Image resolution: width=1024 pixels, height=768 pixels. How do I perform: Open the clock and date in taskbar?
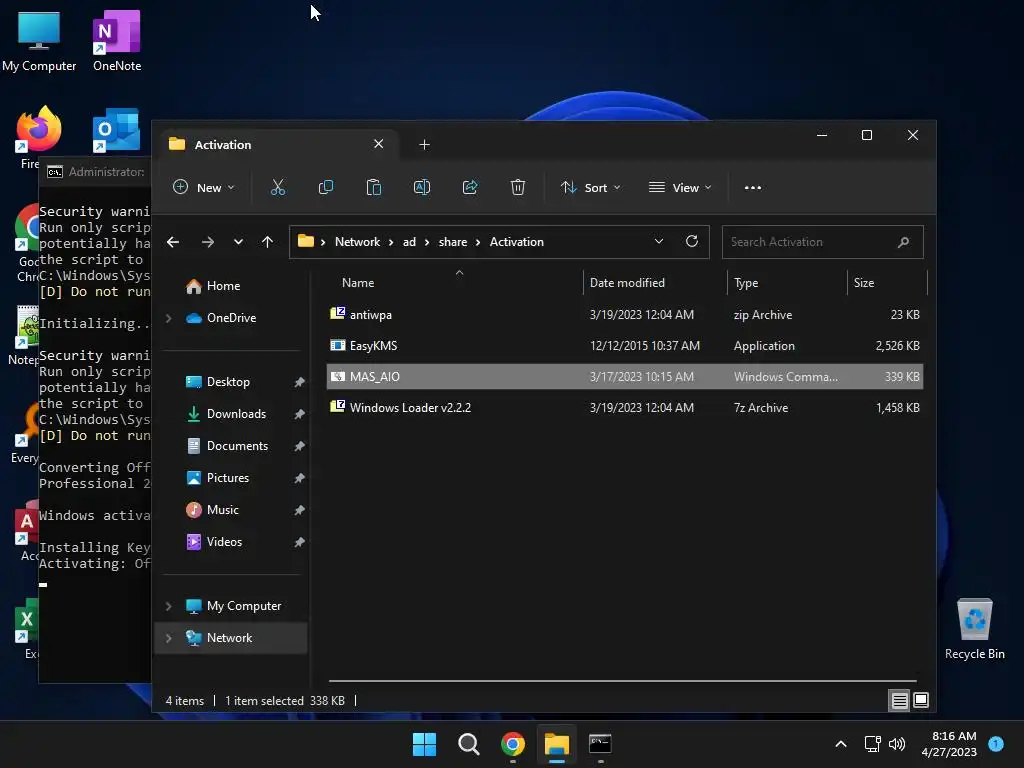point(949,744)
